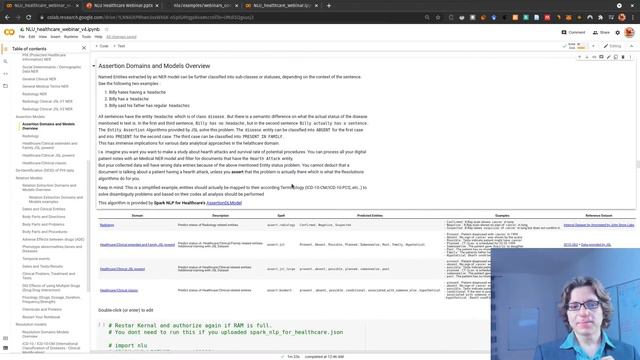
Task: Jump to Temporal events in contents
Action: click(36, 259)
